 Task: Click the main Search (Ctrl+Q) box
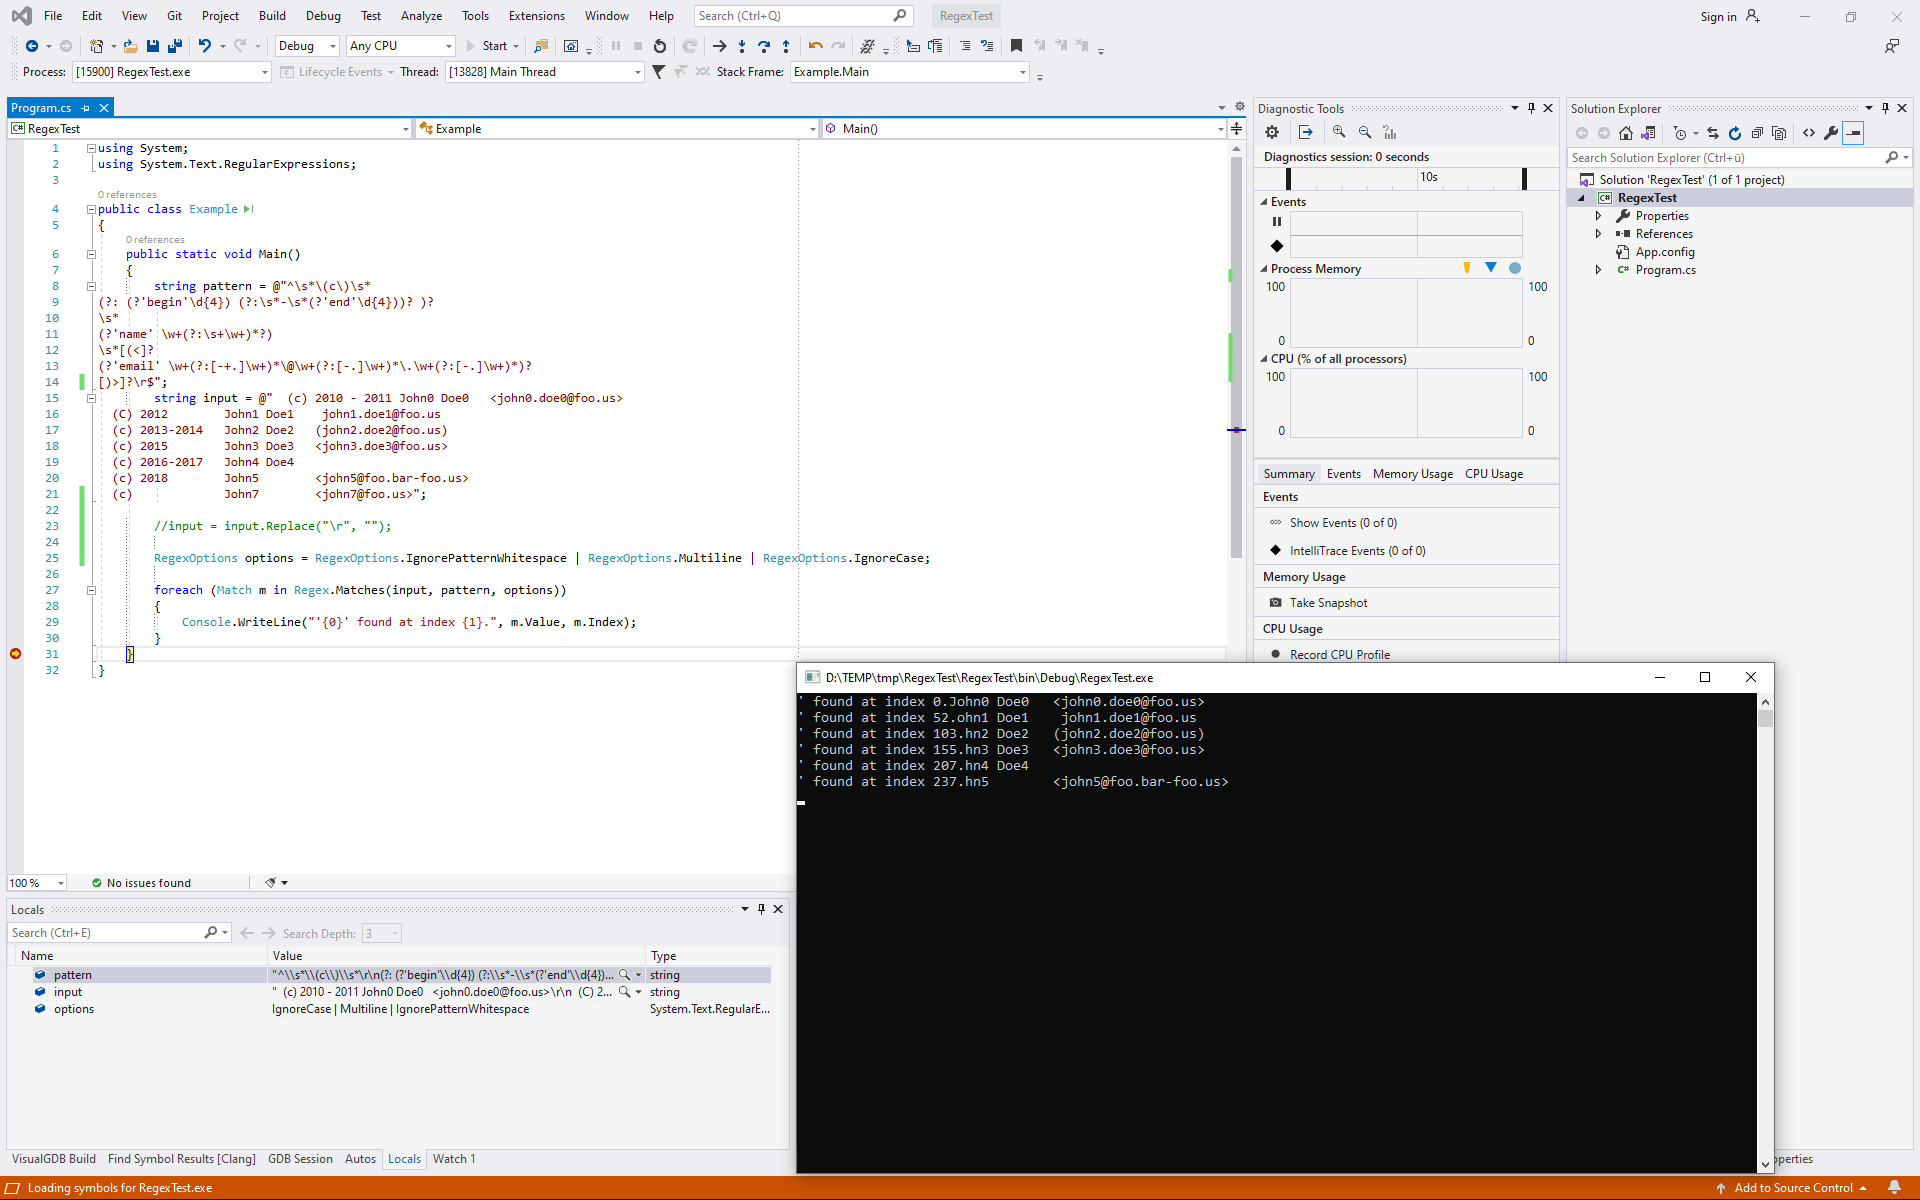tap(803, 16)
